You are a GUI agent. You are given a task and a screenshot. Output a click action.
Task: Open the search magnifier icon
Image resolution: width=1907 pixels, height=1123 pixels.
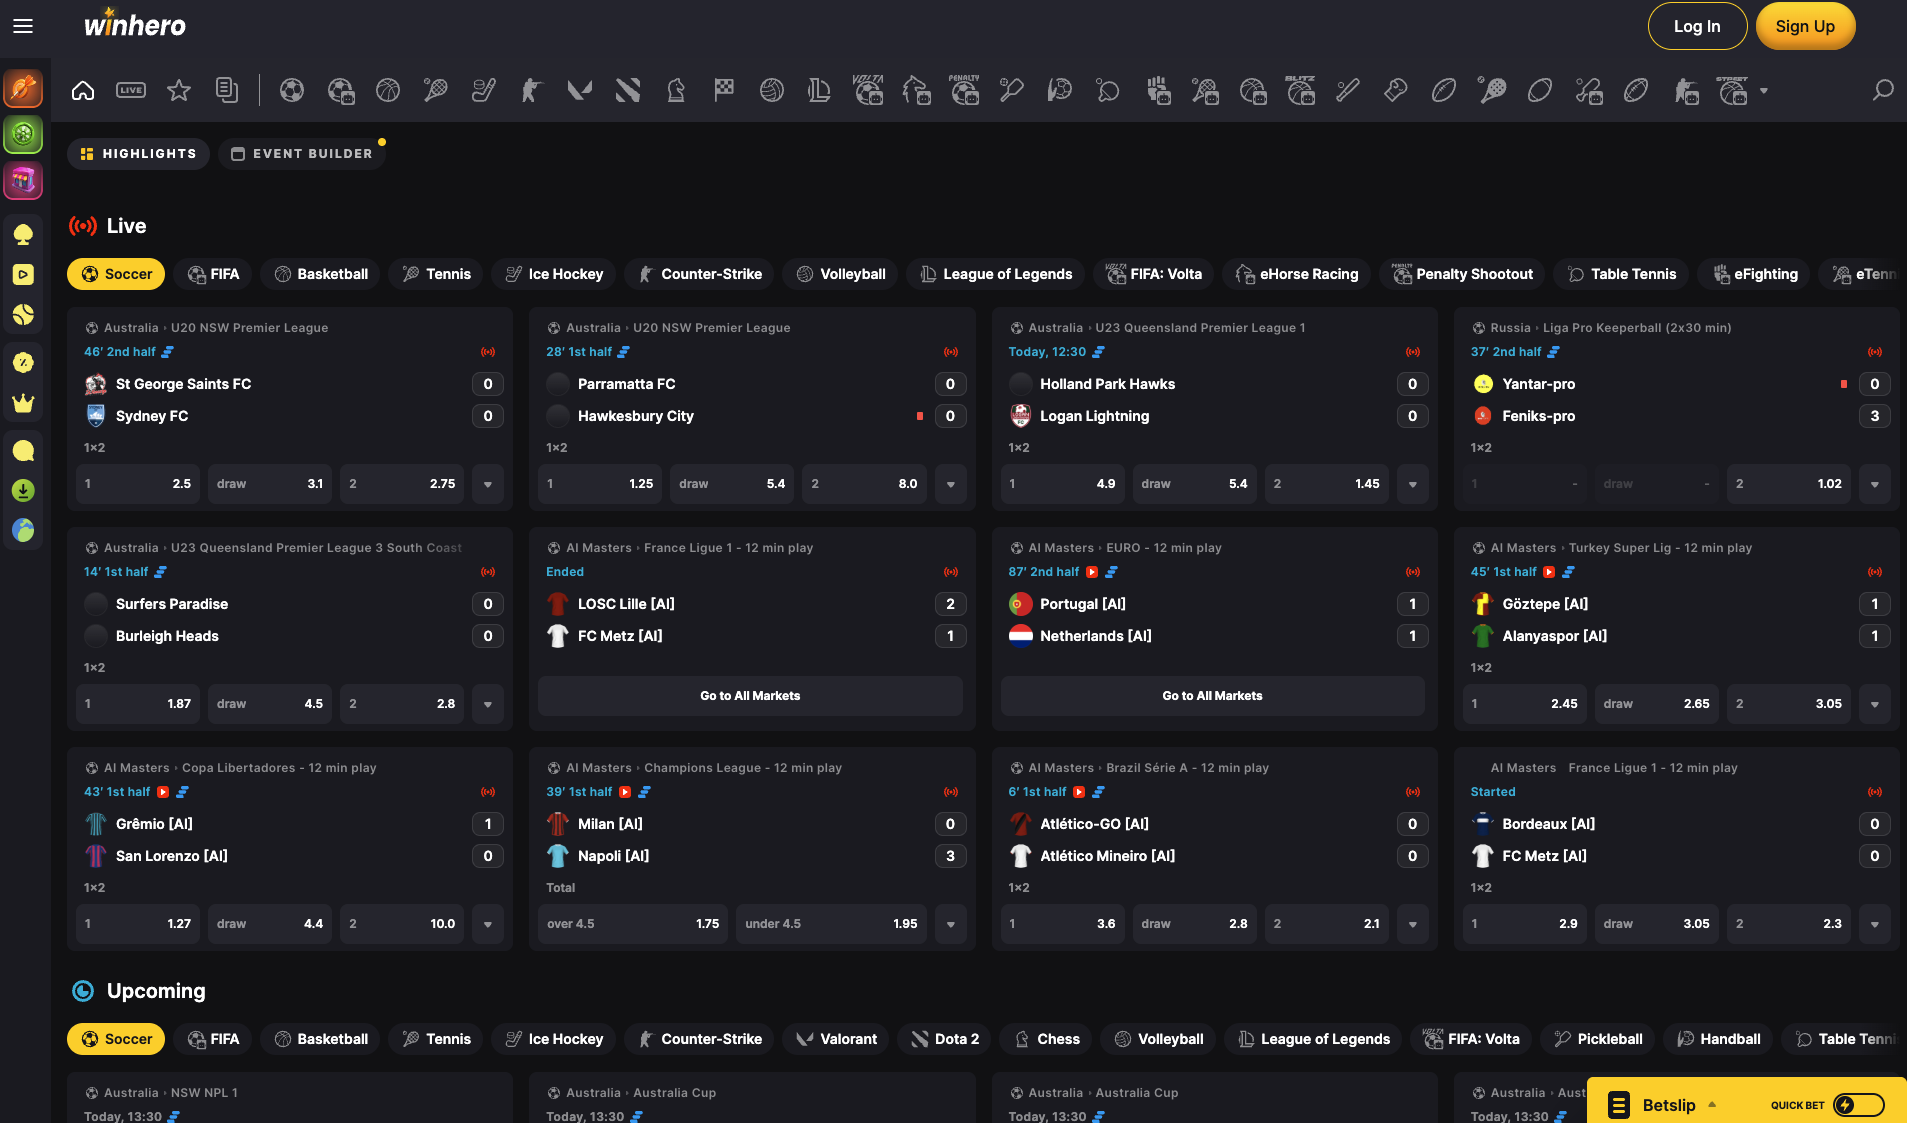click(1883, 91)
